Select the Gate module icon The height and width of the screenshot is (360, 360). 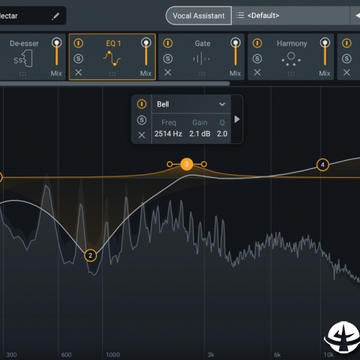[x=202, y=59]
